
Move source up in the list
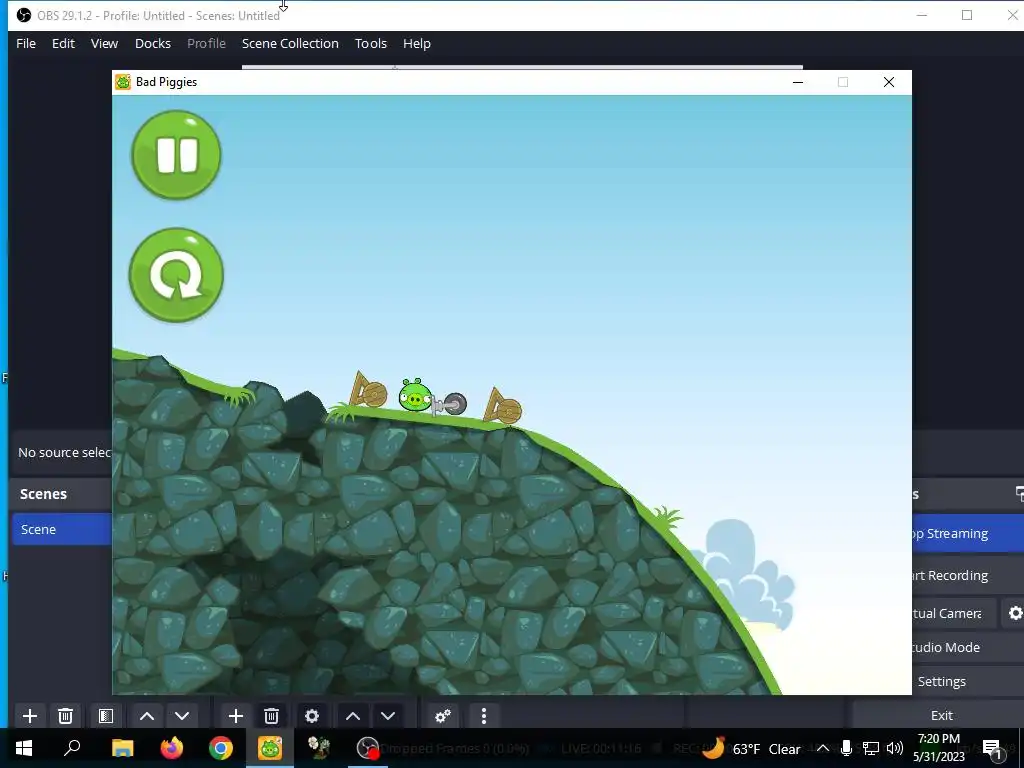pyautogui.click(x=353, y=716)
